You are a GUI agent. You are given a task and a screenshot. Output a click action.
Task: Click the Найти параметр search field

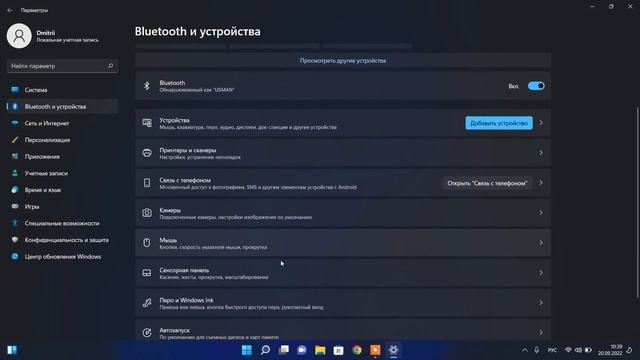pos(62,66)
